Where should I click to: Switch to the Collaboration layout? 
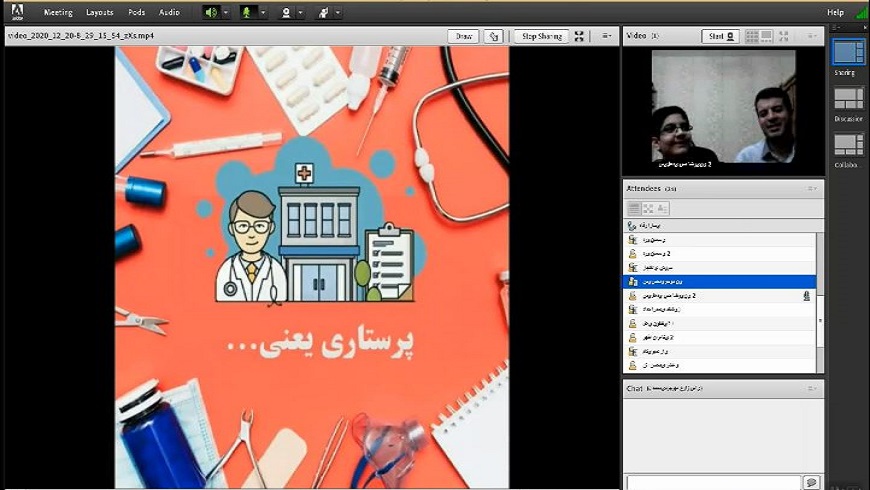(x=848, y=145)
